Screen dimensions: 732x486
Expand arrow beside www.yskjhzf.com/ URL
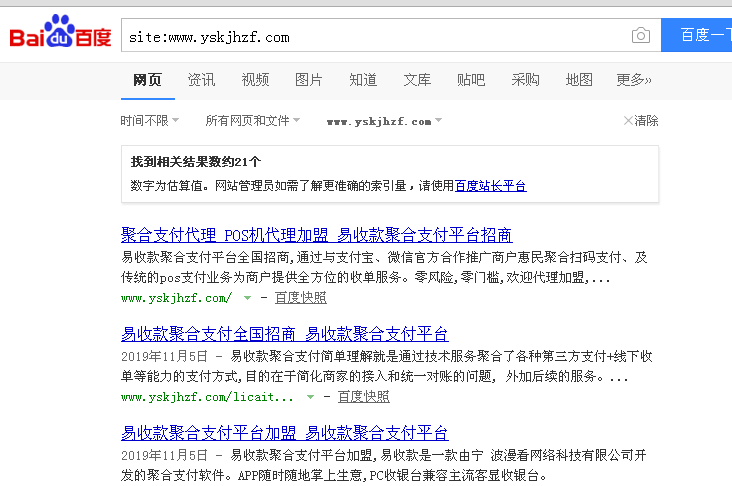tap(247, 298)
